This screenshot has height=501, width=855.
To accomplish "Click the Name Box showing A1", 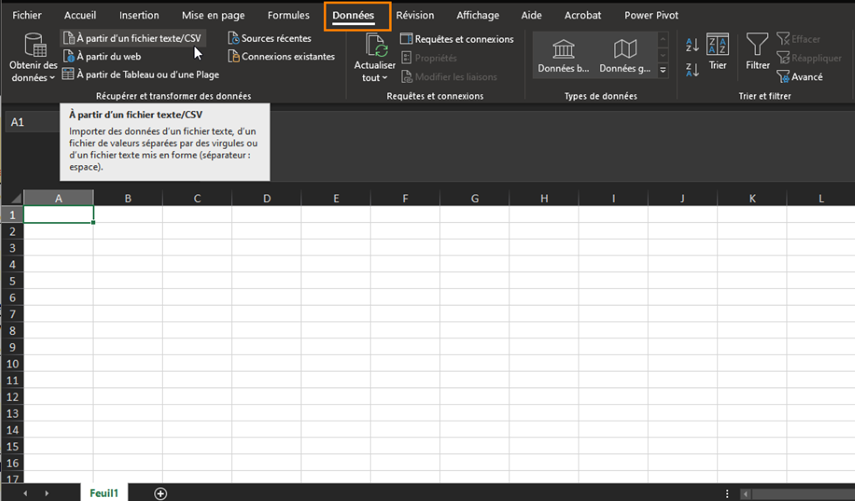I will click(32, 122).
